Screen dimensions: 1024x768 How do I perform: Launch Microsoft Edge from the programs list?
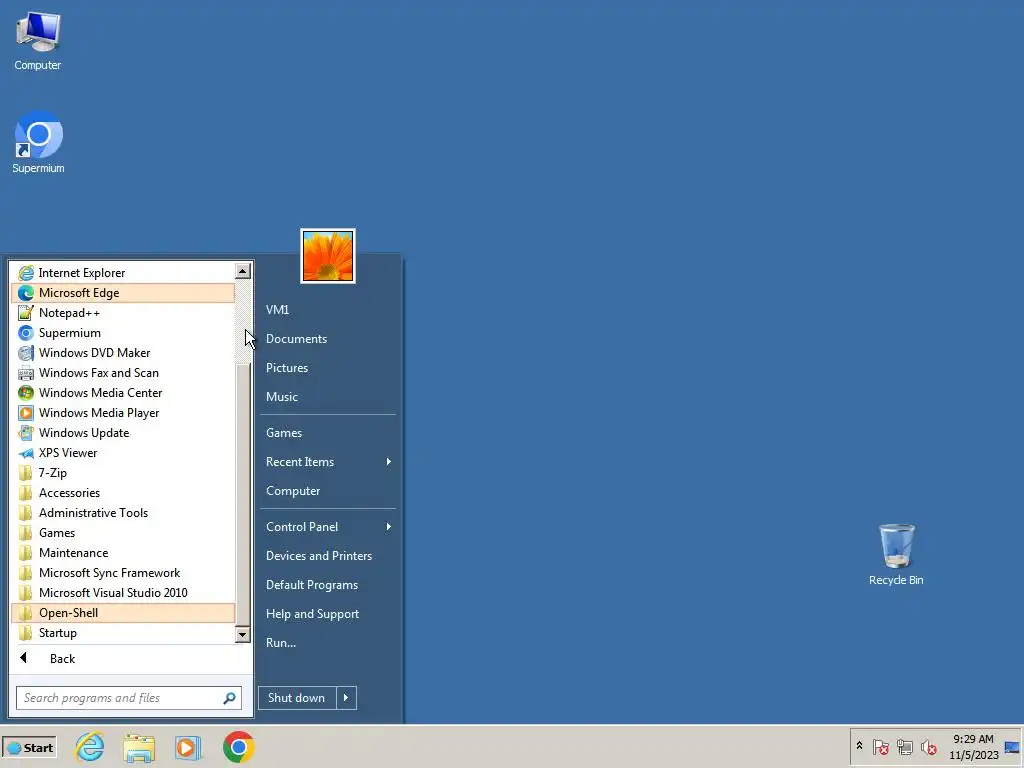tap(123, 293)
